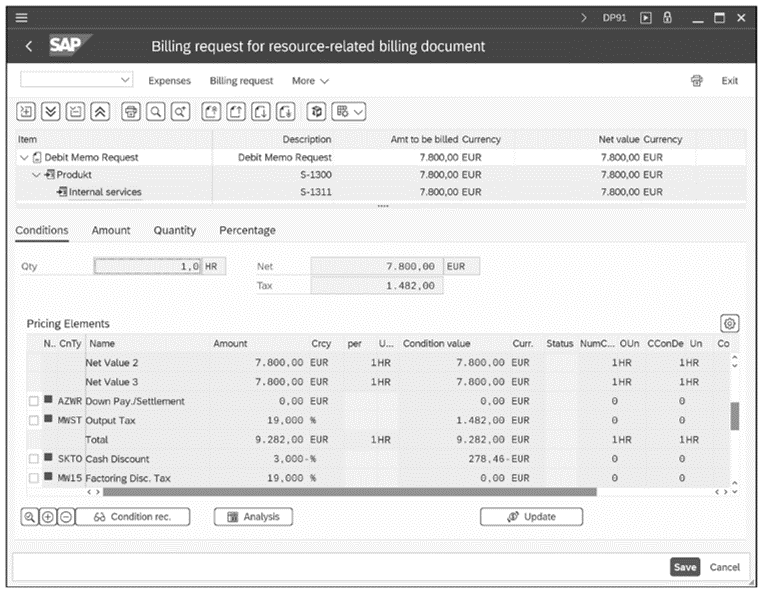Click the insert row plus icon
This screenshot has width=763, height=594.
click(48, 517)
